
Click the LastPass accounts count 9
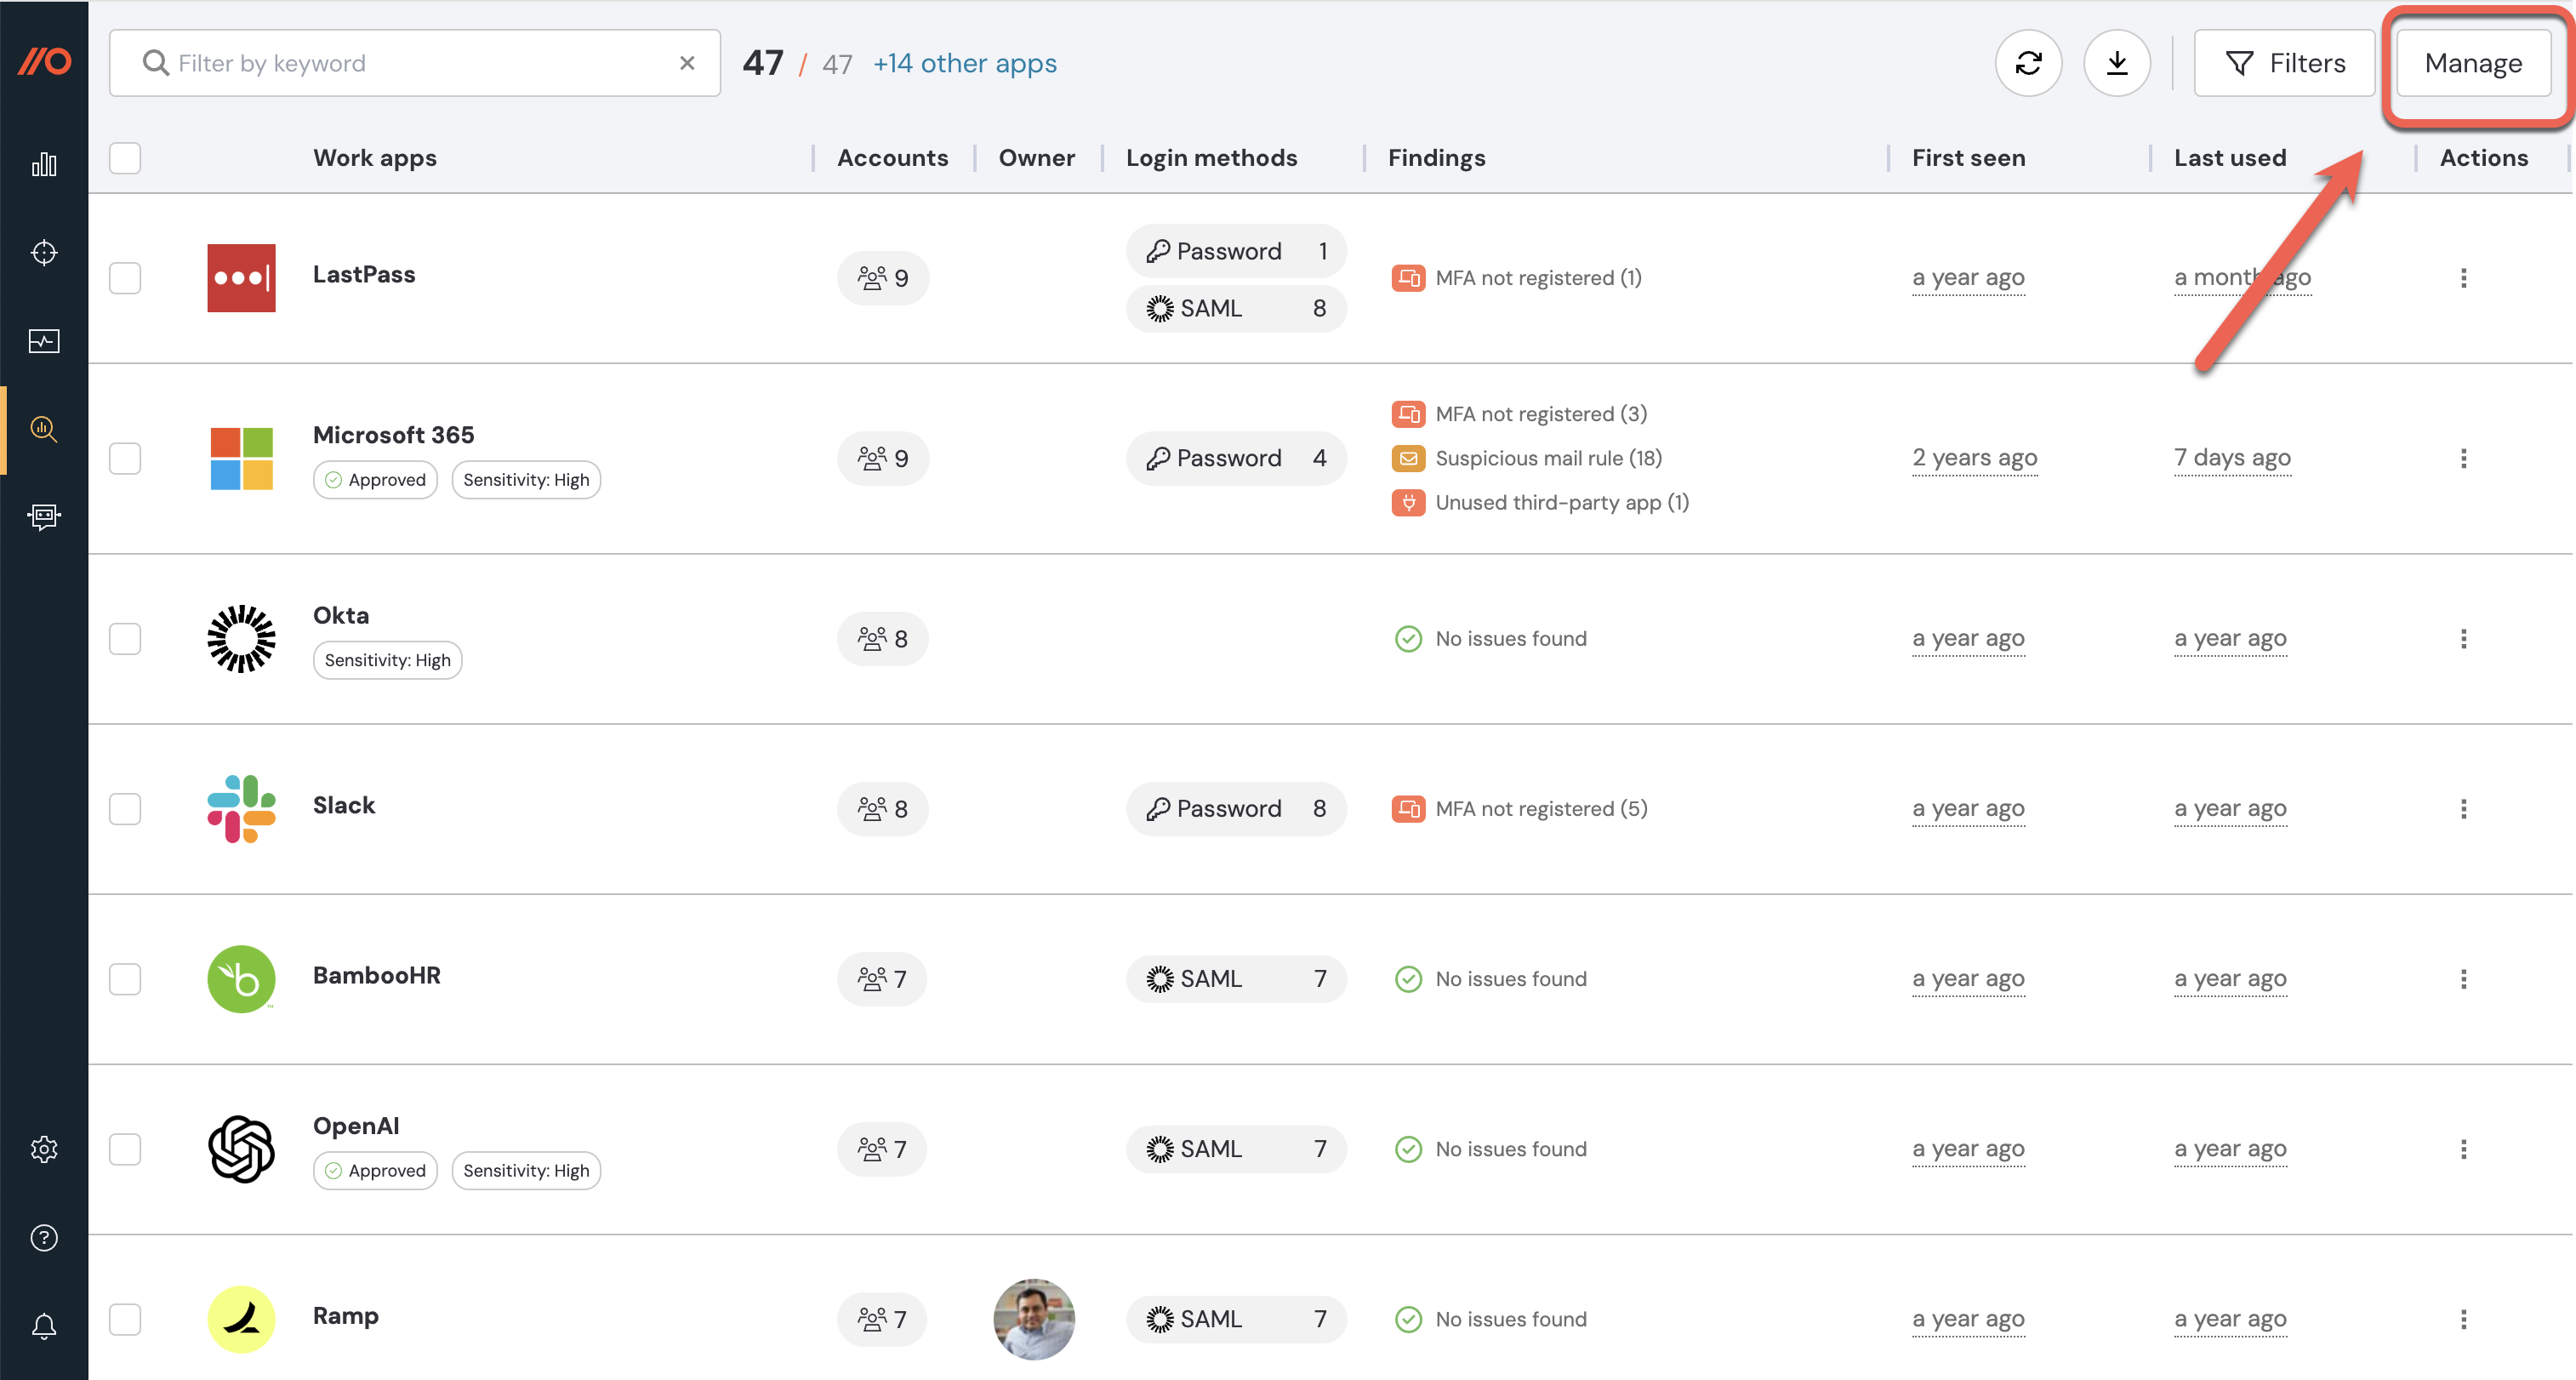(x=883, y=277)
